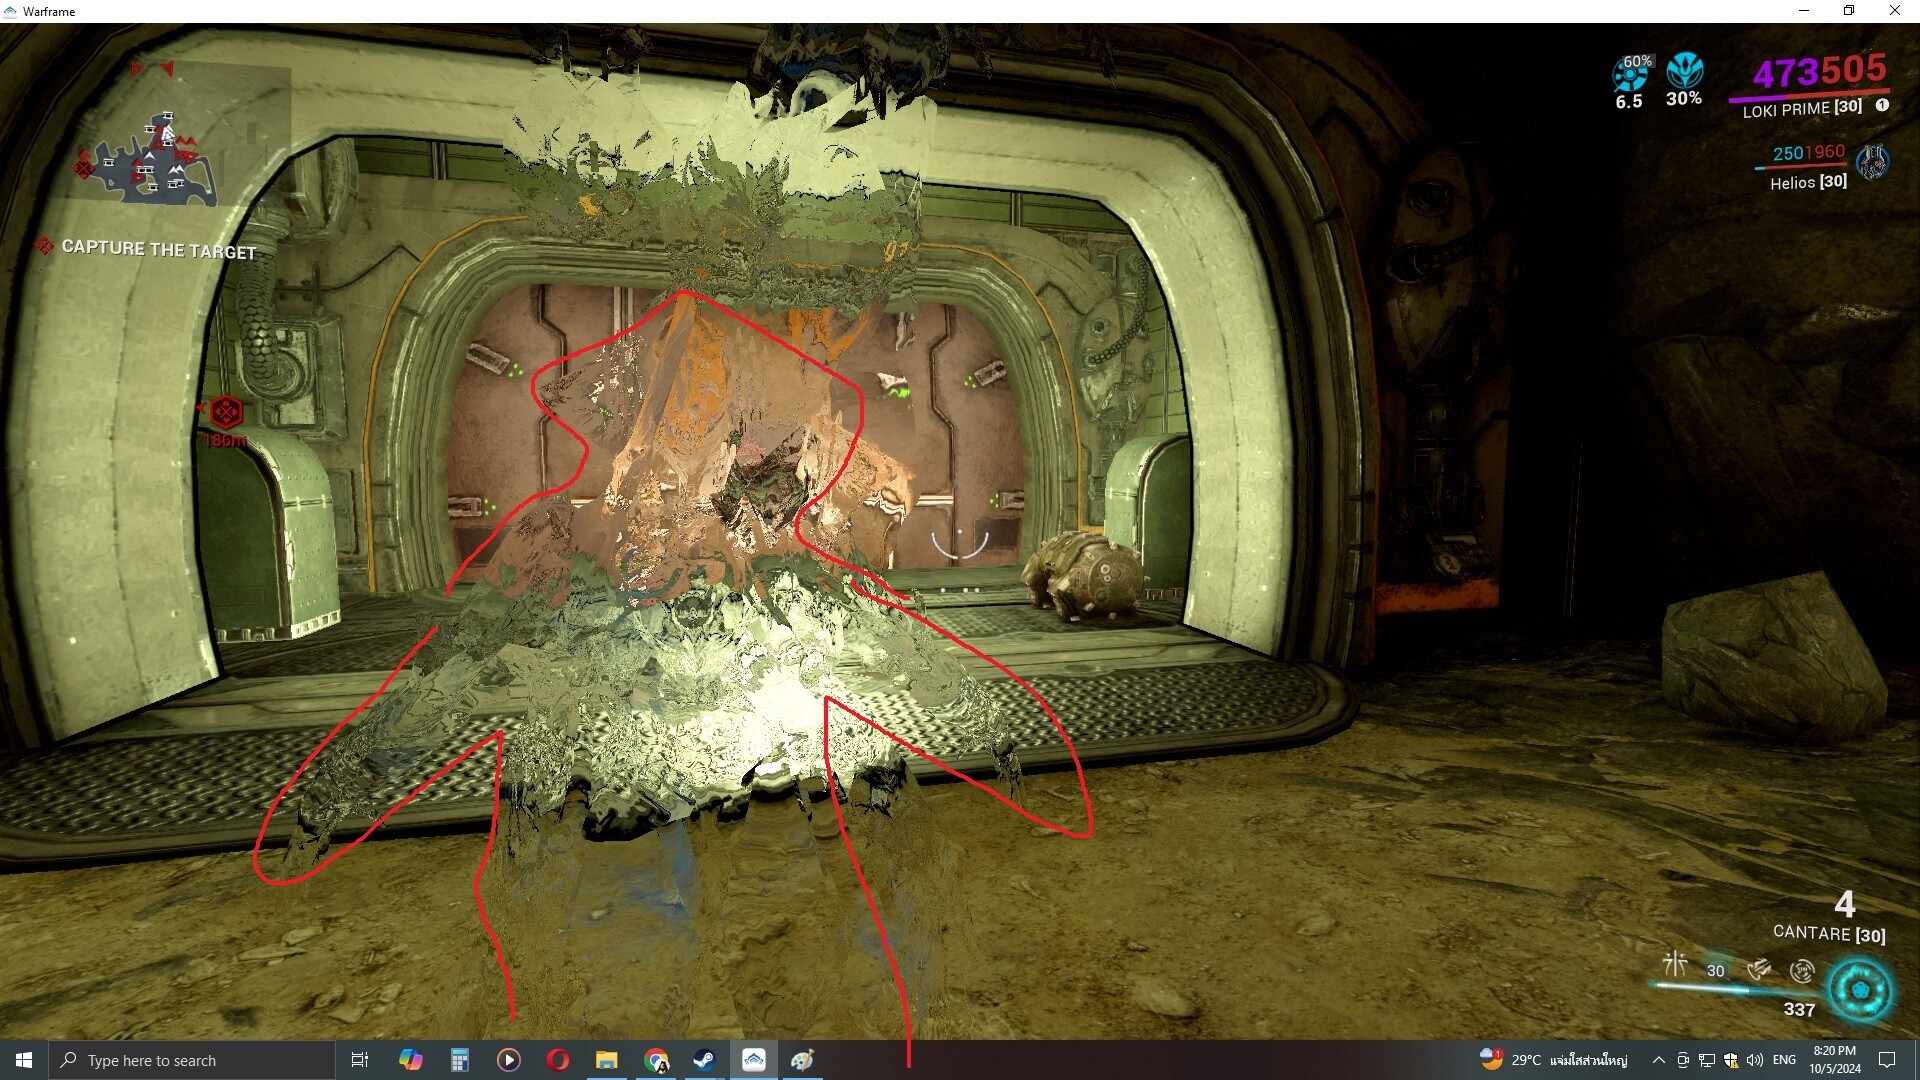Open Google Chrome from the taskbar
Screen dimensions: 1920x1080
tap(657, 1059)
